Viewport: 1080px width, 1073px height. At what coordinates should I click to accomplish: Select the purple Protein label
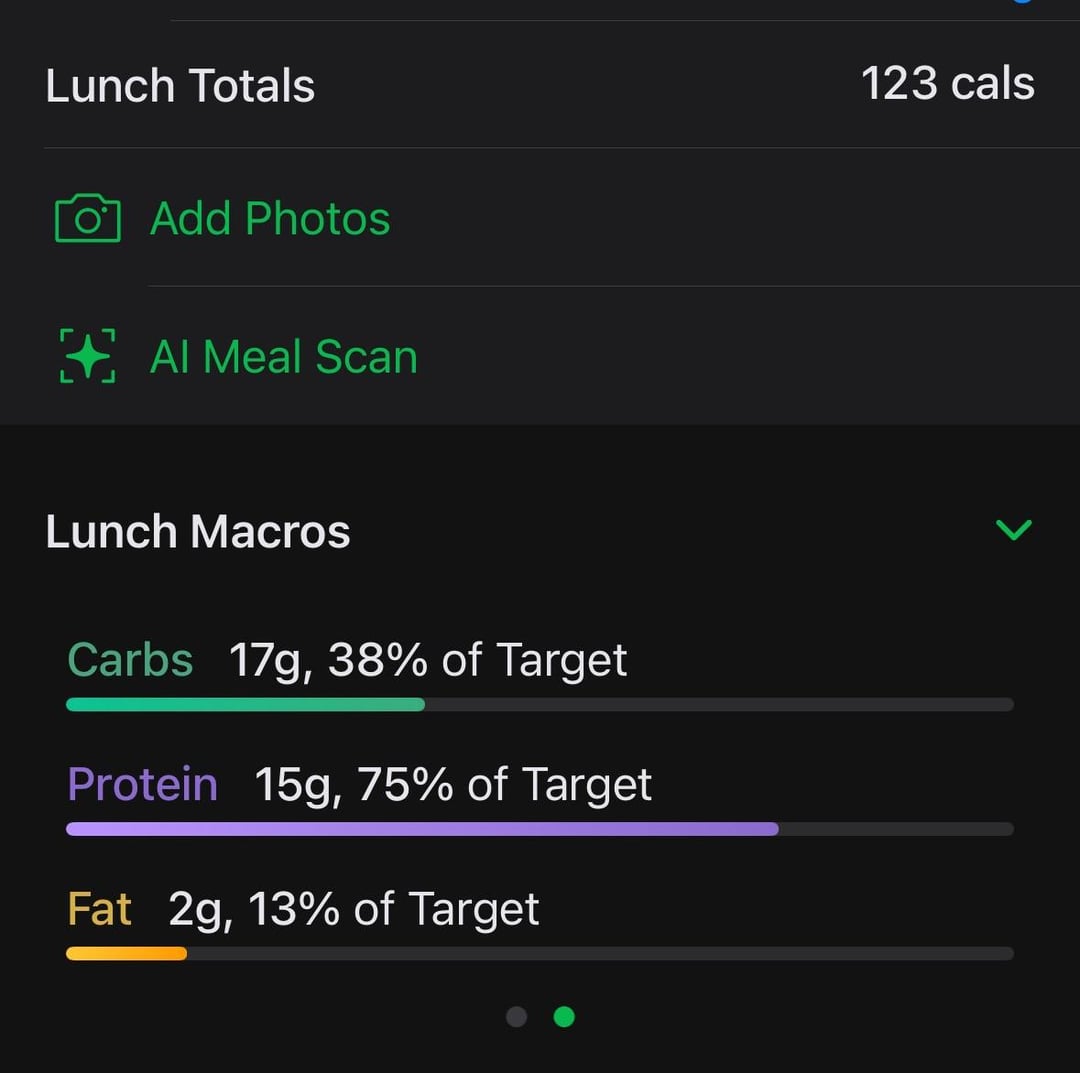pos(142,784)
